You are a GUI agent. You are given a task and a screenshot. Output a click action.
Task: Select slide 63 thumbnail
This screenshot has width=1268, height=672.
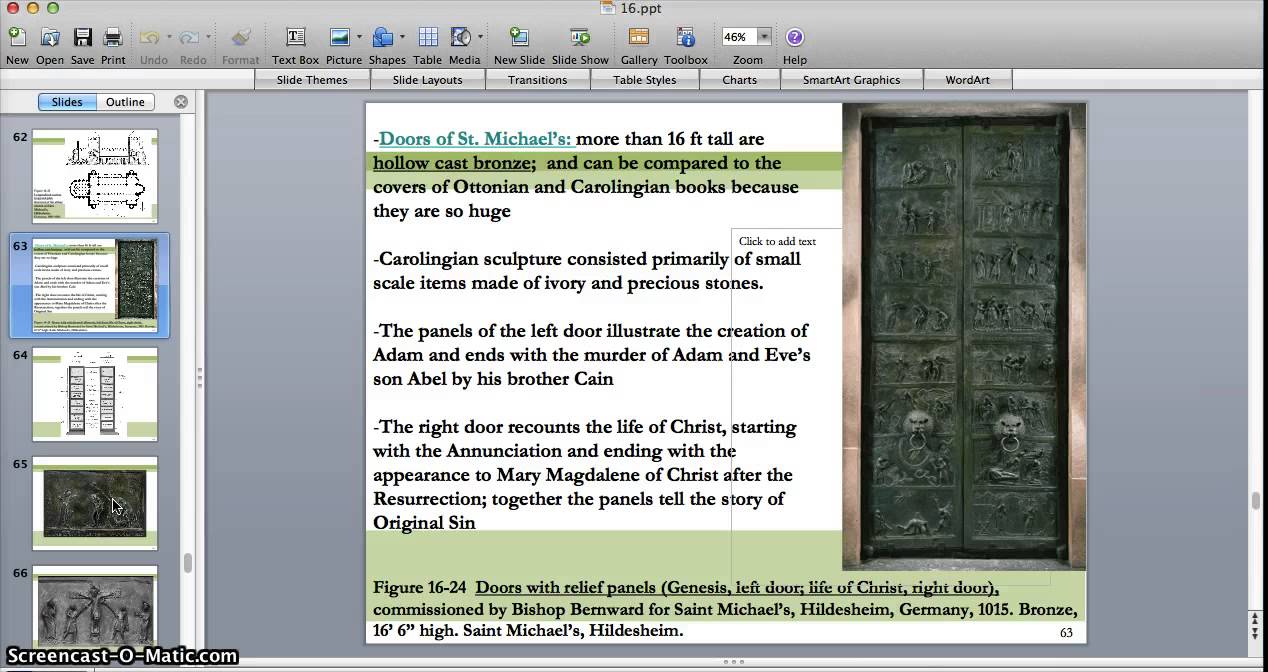(95, 285)
